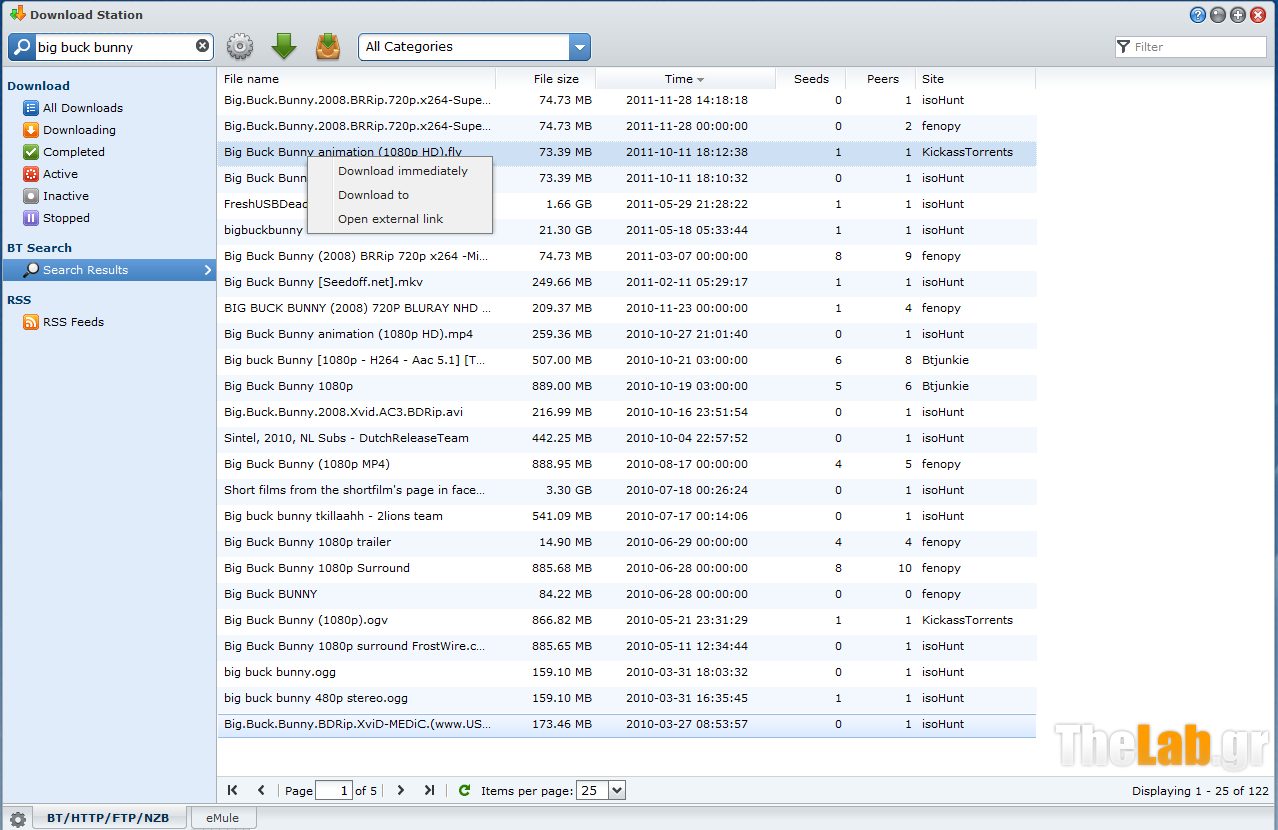Click the green refresh icon in pager
Viewport: 1278px width, 830px height.
click(x=464, y=790)
